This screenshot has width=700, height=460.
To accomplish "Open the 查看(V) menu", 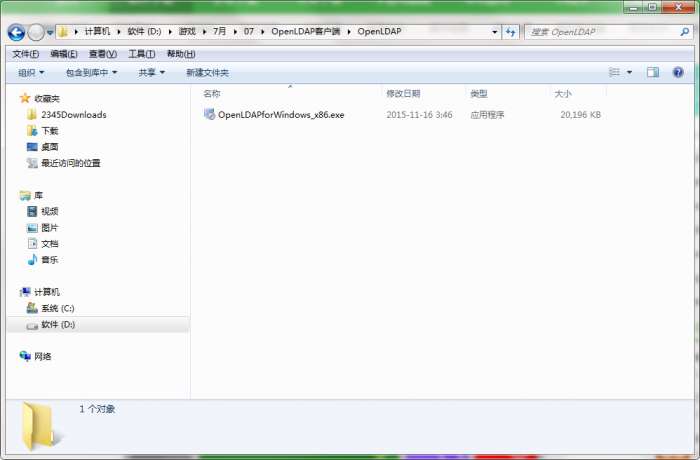I will coord(103,54).
